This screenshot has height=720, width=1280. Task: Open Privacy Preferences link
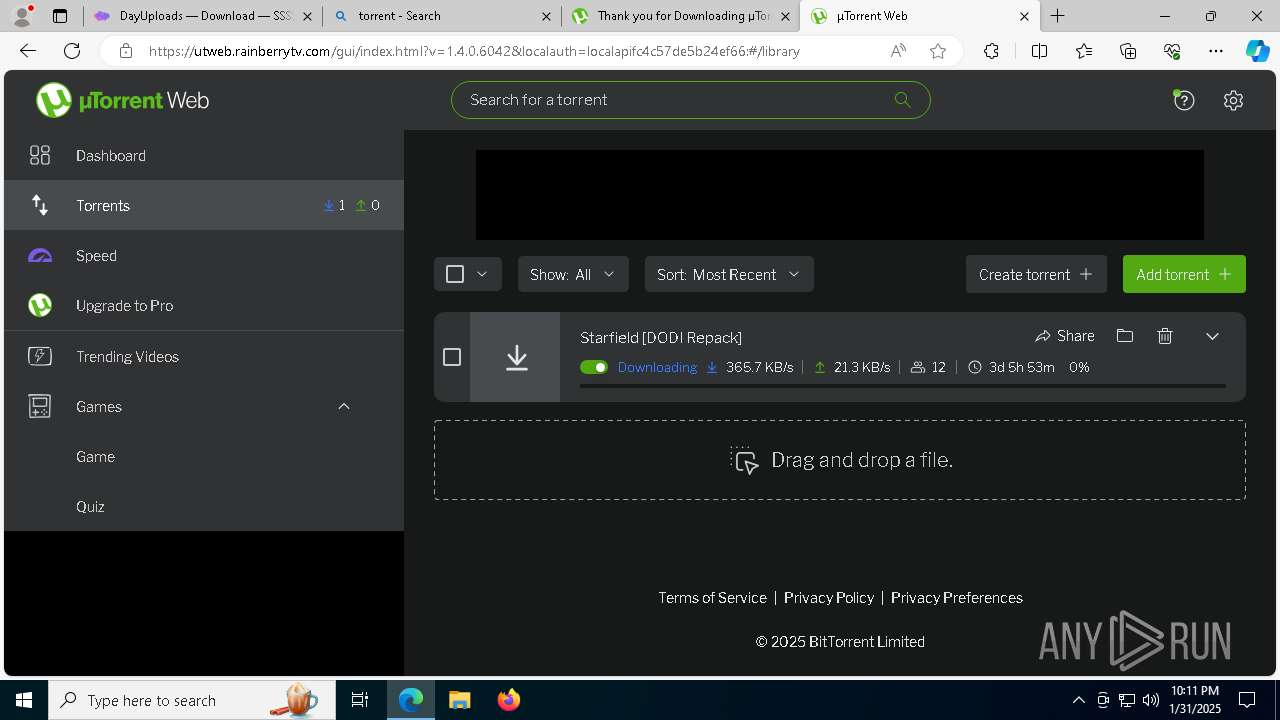click(x=957, y=598)
